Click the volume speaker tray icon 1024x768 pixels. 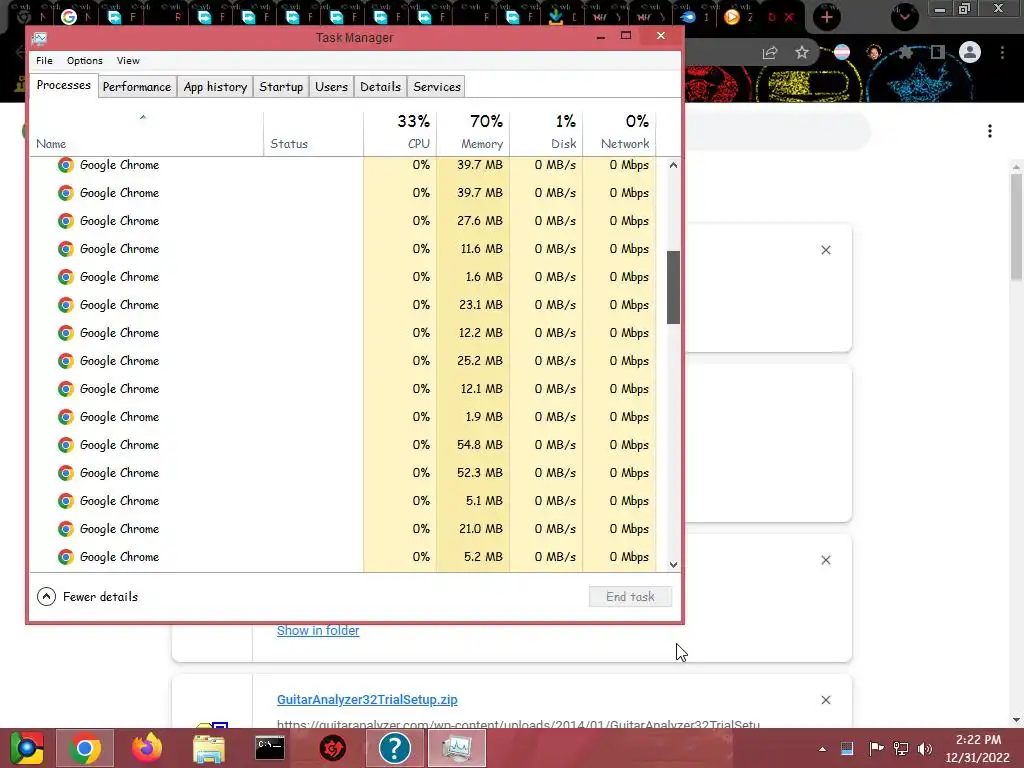point(925,748)
